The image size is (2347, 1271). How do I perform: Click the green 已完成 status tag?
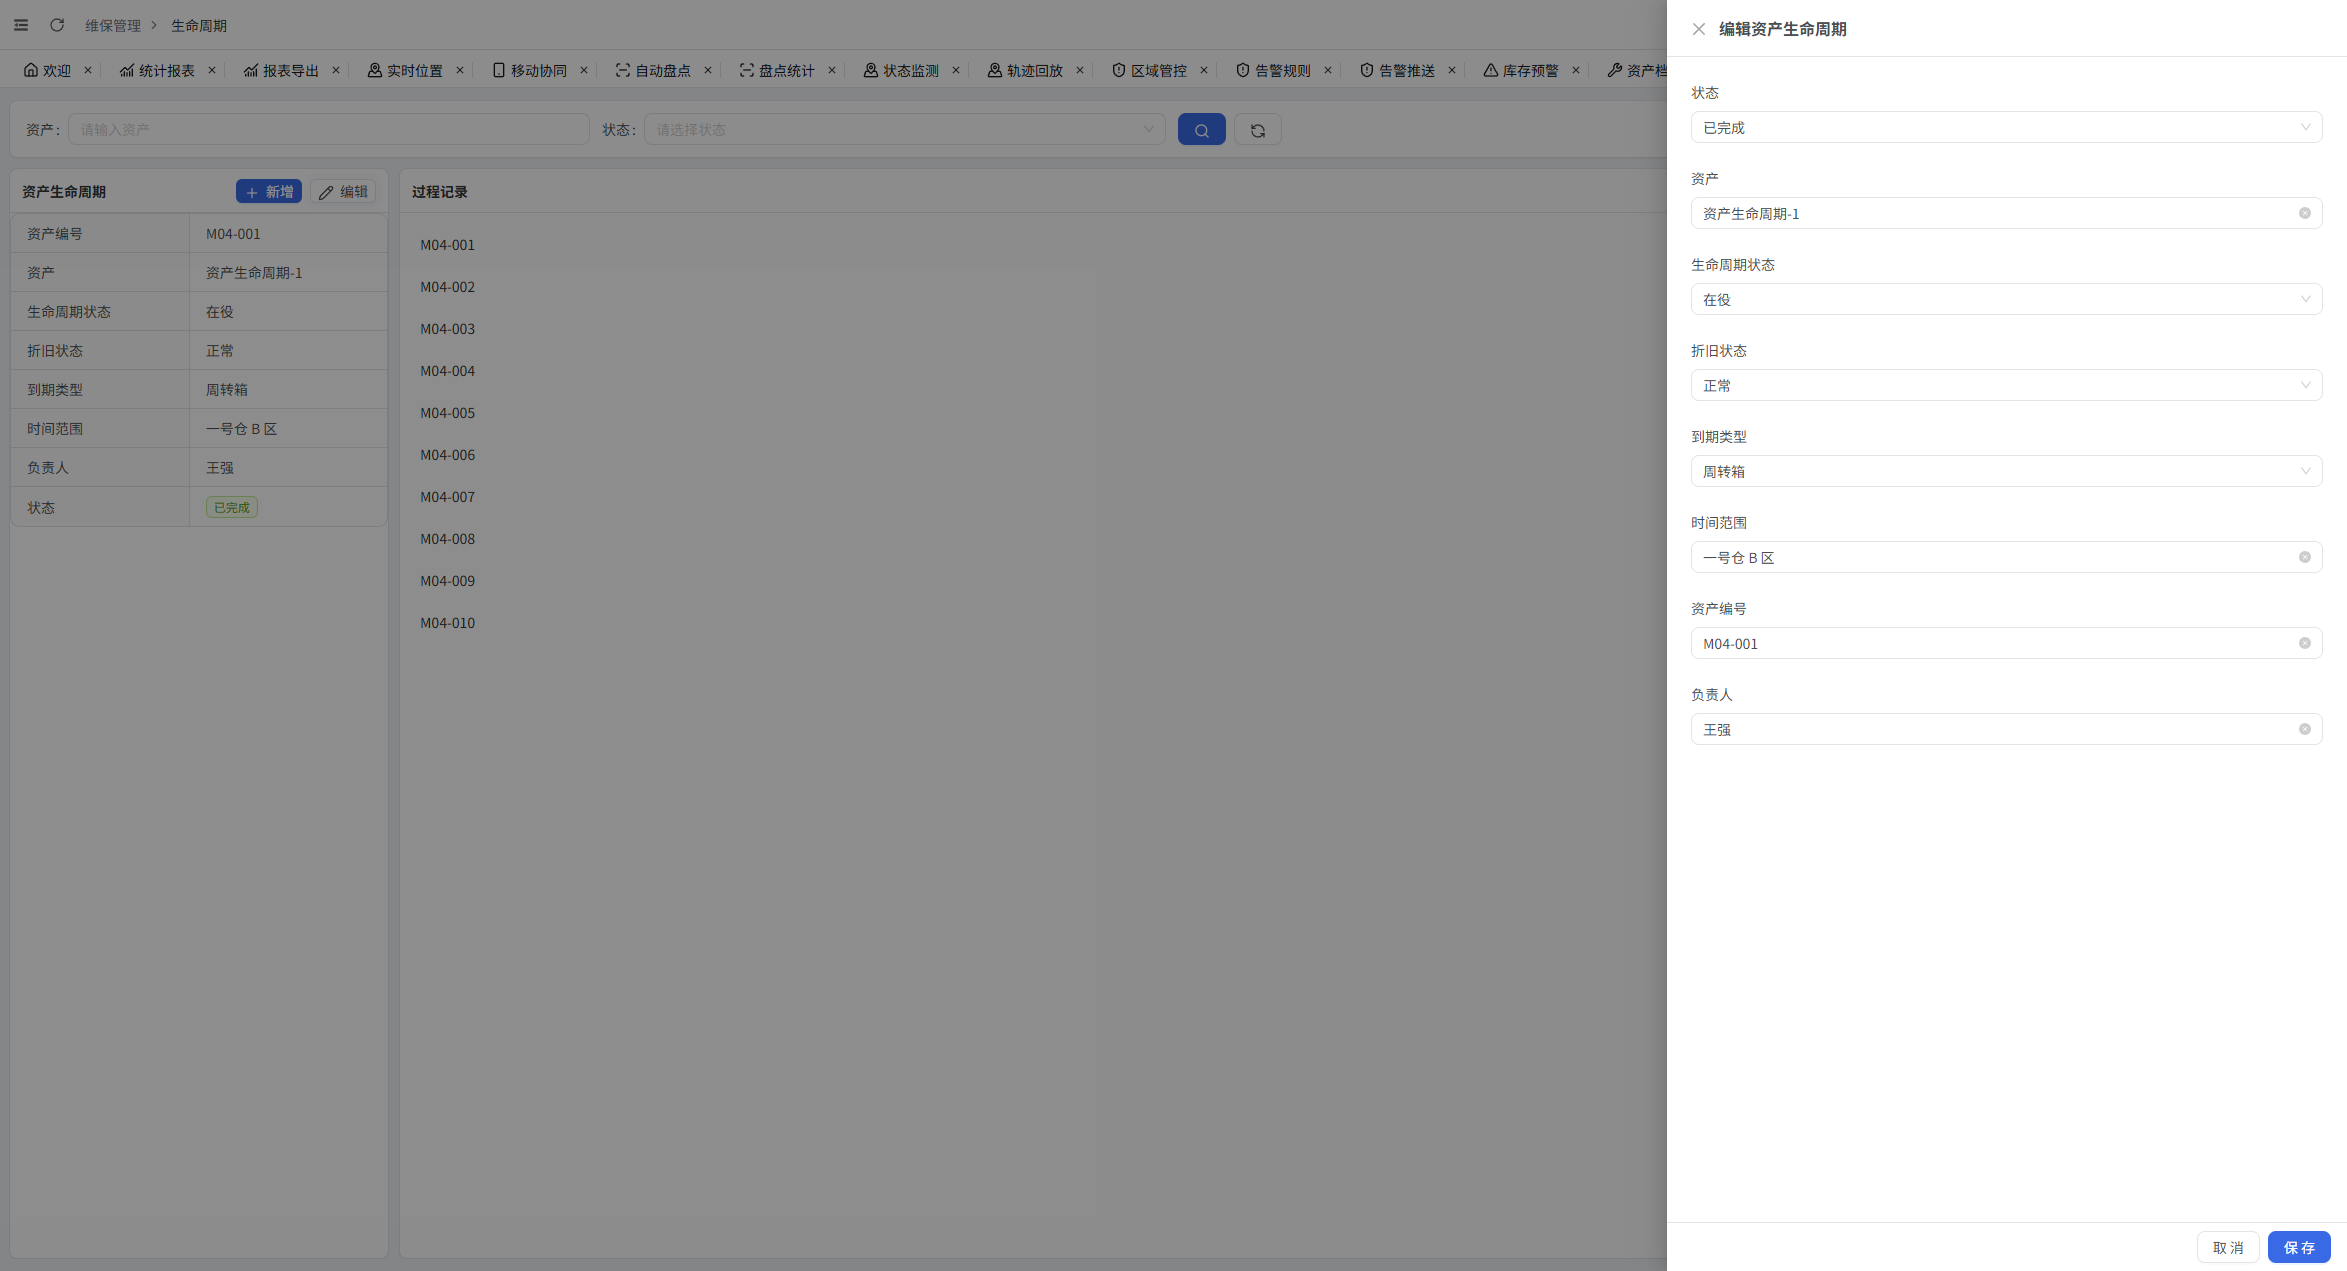click(x=232, y=507)
